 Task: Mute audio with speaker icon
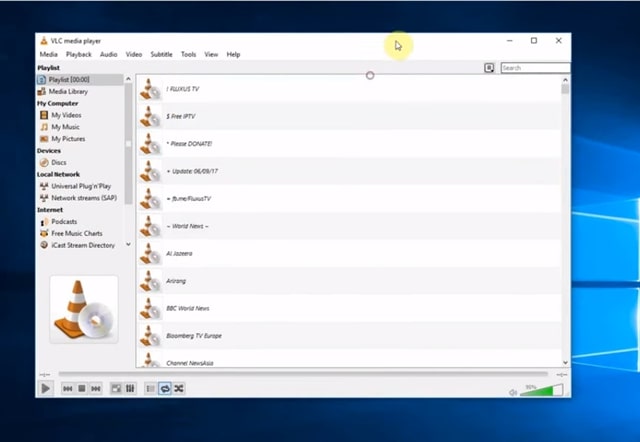[x=513, y=392]
